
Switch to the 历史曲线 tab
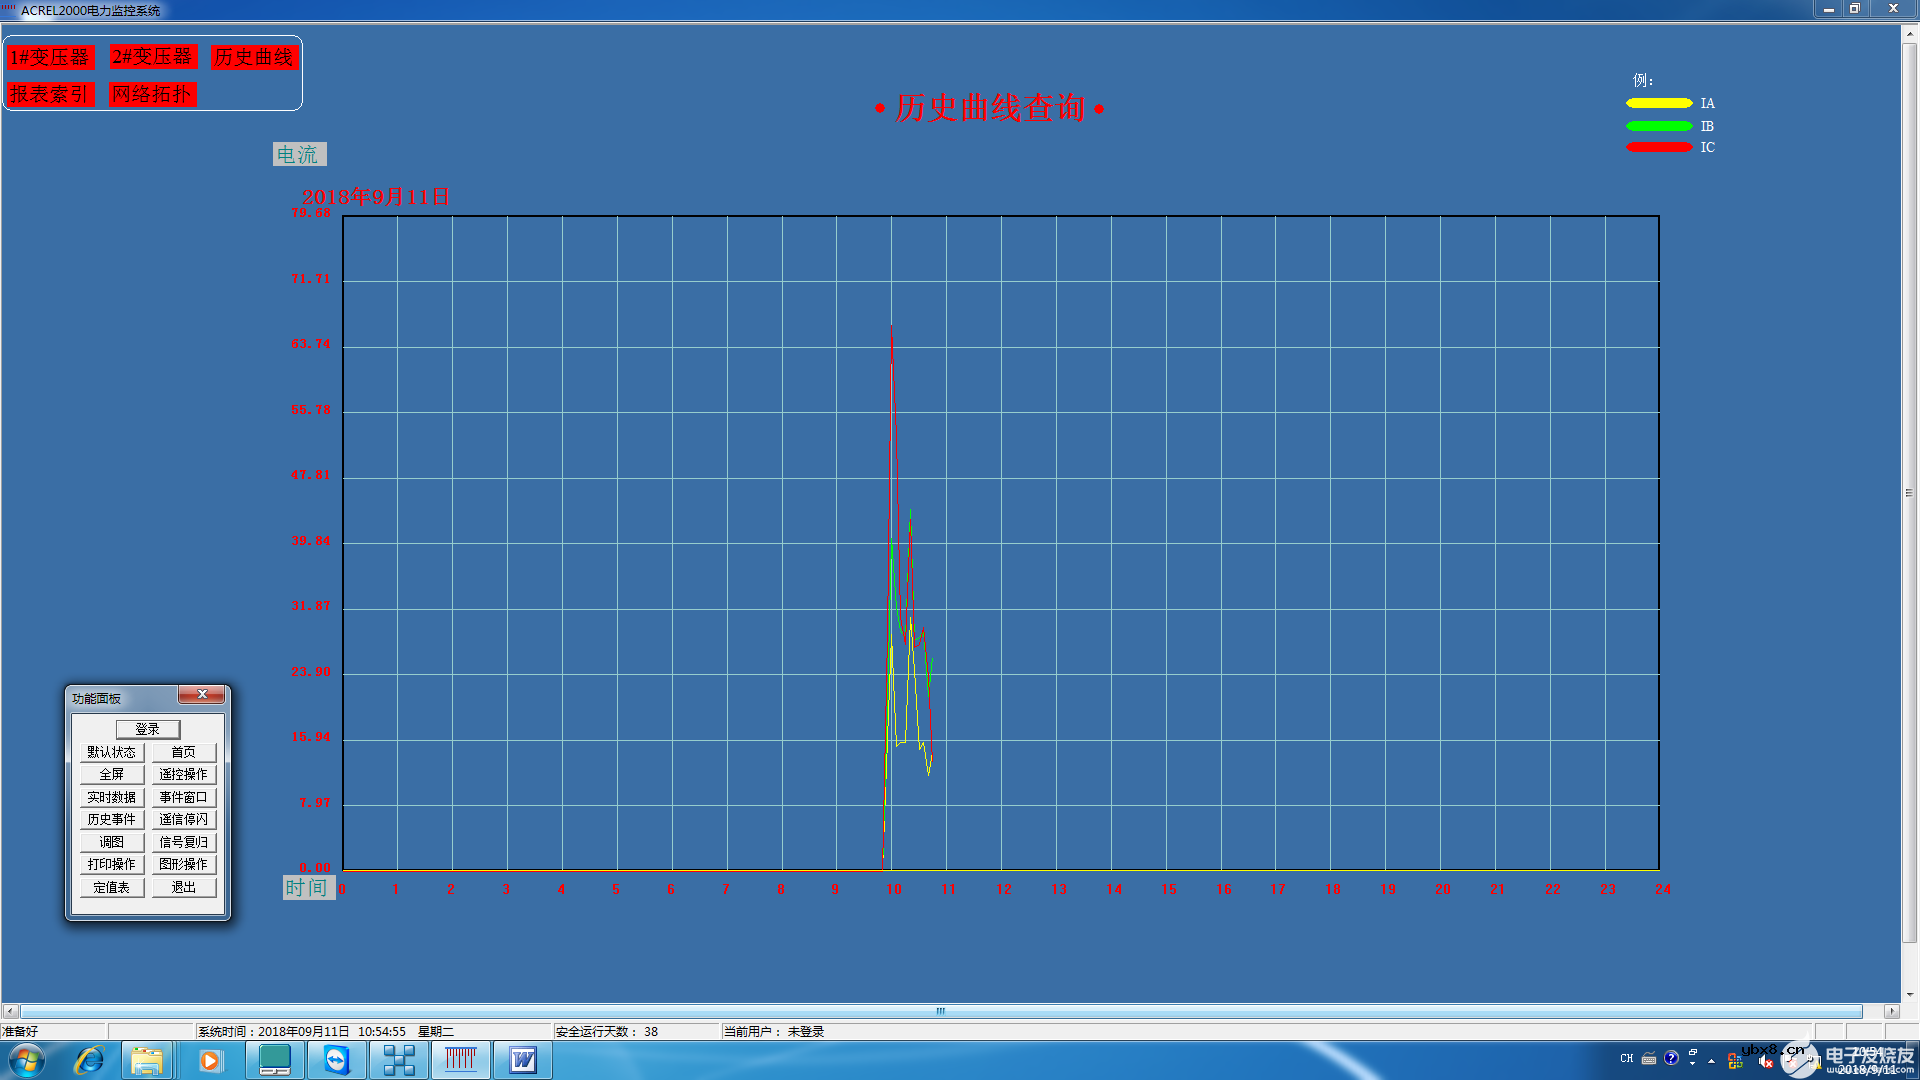253,57
